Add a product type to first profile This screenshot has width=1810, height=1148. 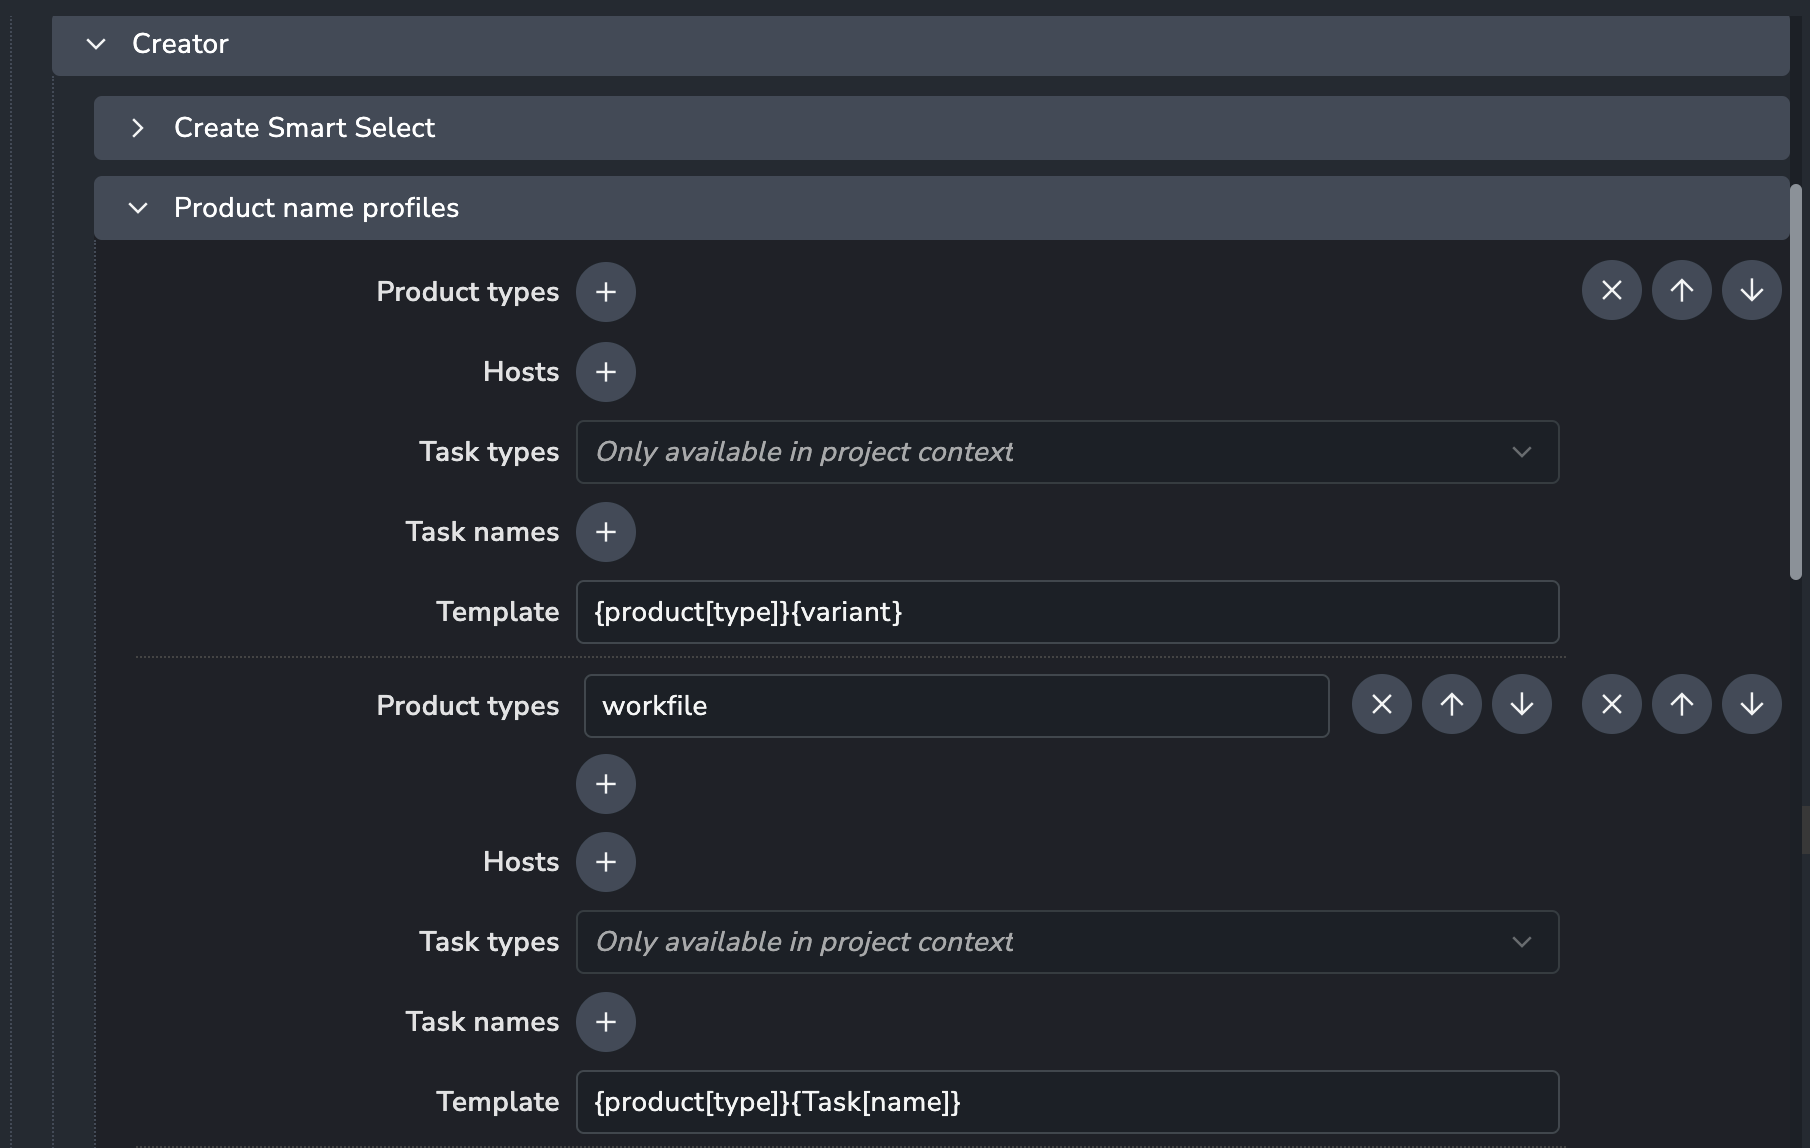pyautogui.click(x=605, y=292)
